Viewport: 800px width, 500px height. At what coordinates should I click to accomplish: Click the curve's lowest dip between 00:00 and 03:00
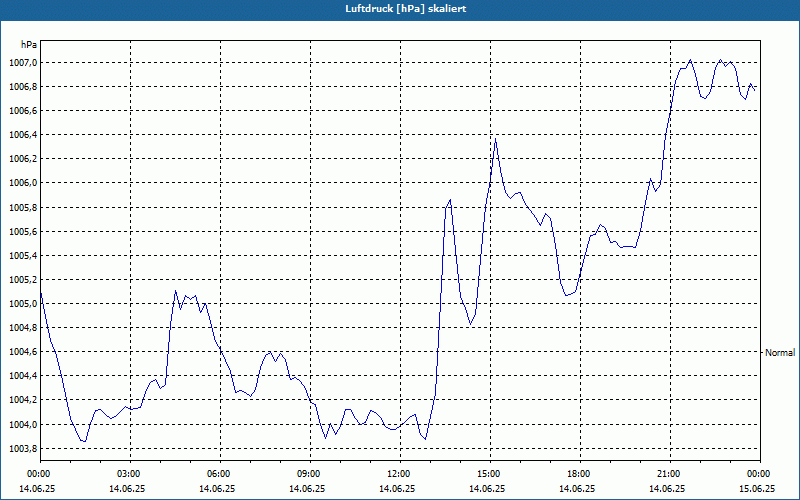coord(84,441)
